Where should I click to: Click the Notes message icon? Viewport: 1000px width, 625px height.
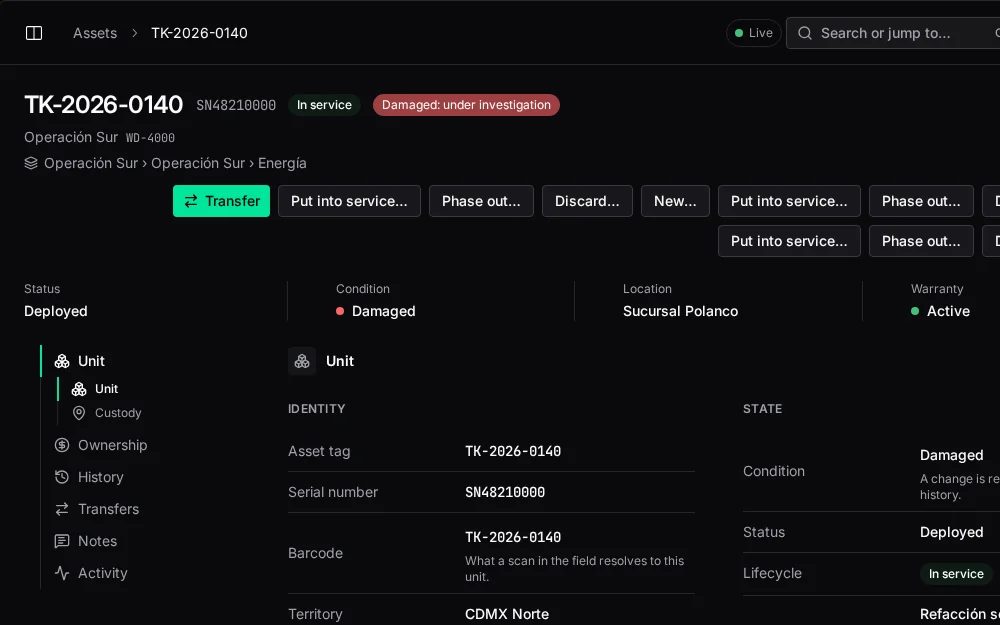click(62, 541)
